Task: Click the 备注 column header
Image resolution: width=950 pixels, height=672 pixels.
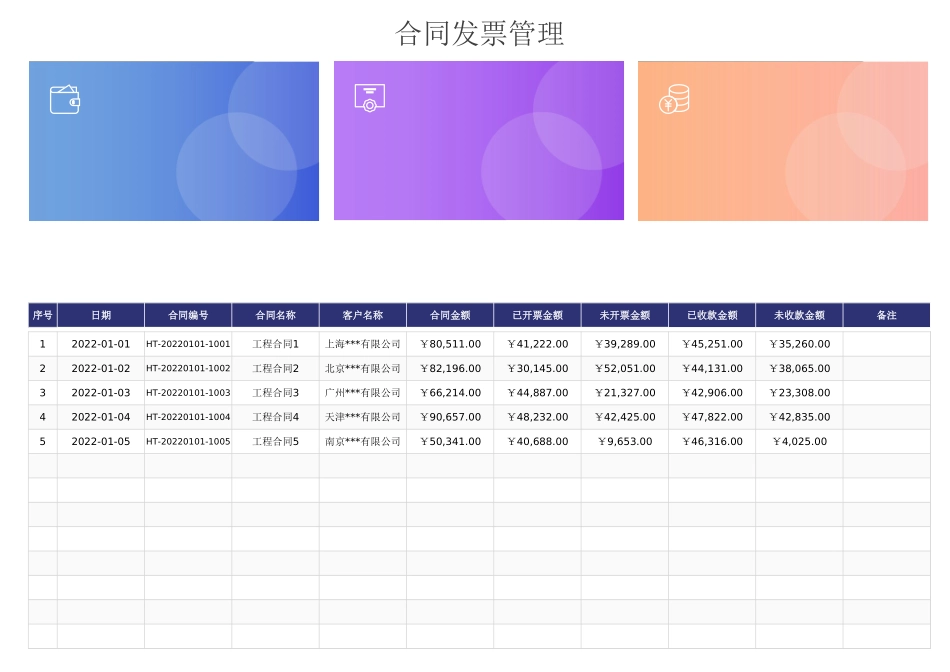Action: [x=889, y=314]
